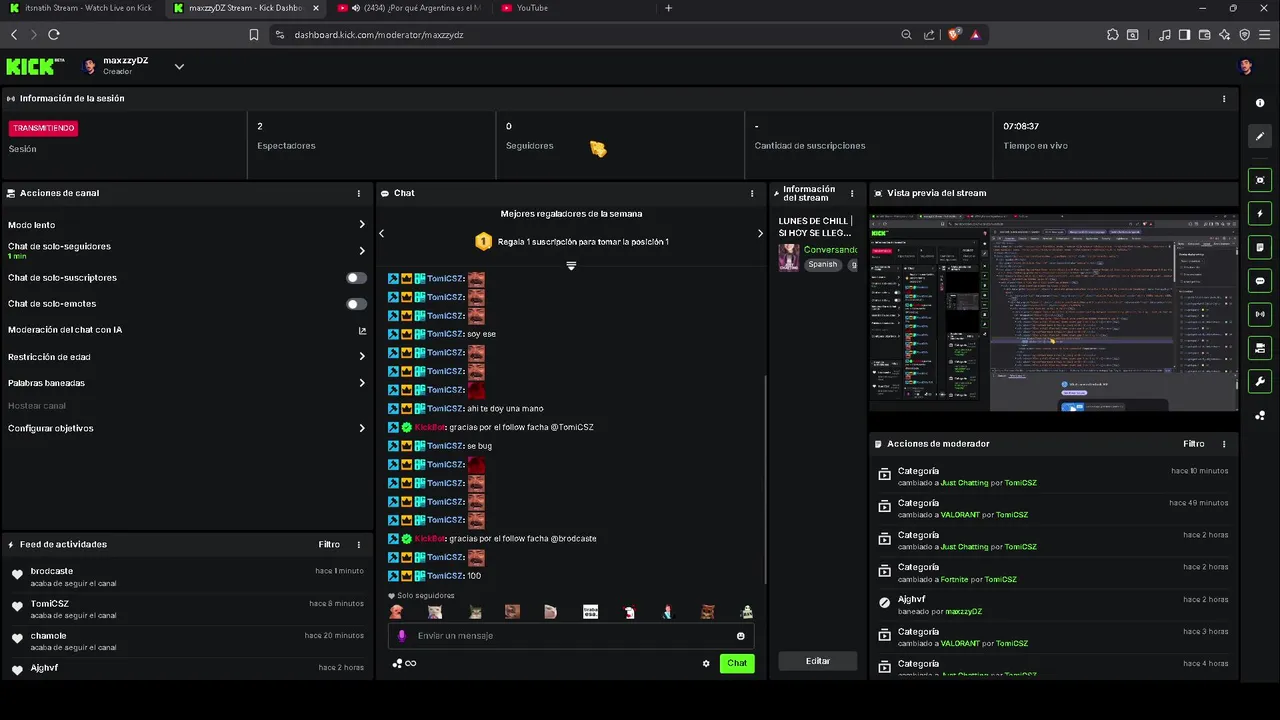Expand Modo lento settings
The width and height of the screenshot is (1280, 720).
362,225
